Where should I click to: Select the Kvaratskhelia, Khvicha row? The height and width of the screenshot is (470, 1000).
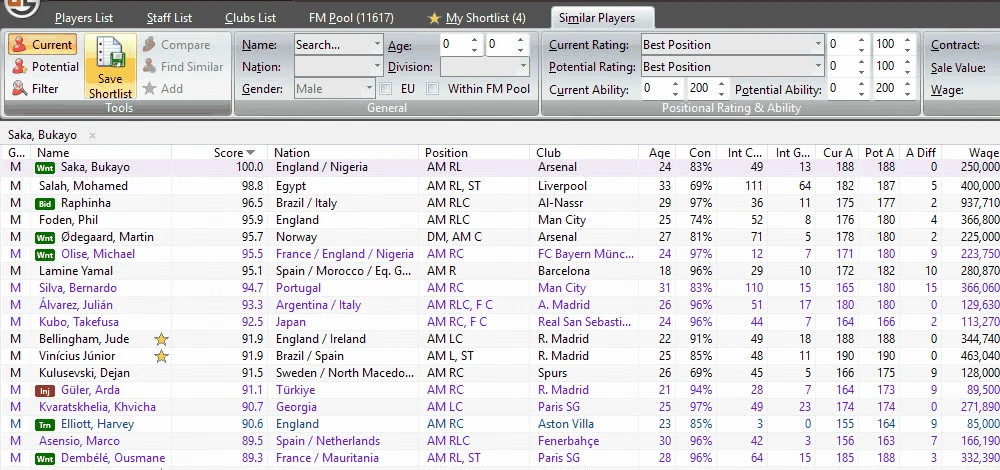tap(500, 407)
